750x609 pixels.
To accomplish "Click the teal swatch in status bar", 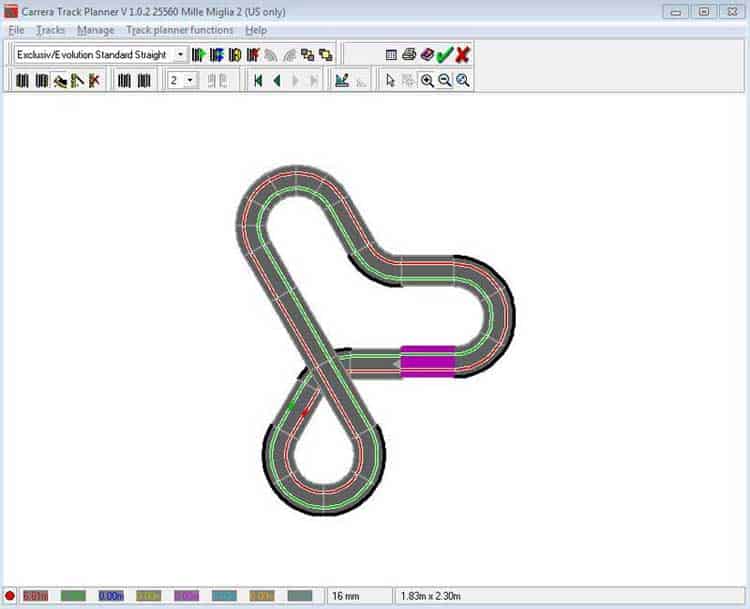I will pyautogui.click(x=224, y=596).
